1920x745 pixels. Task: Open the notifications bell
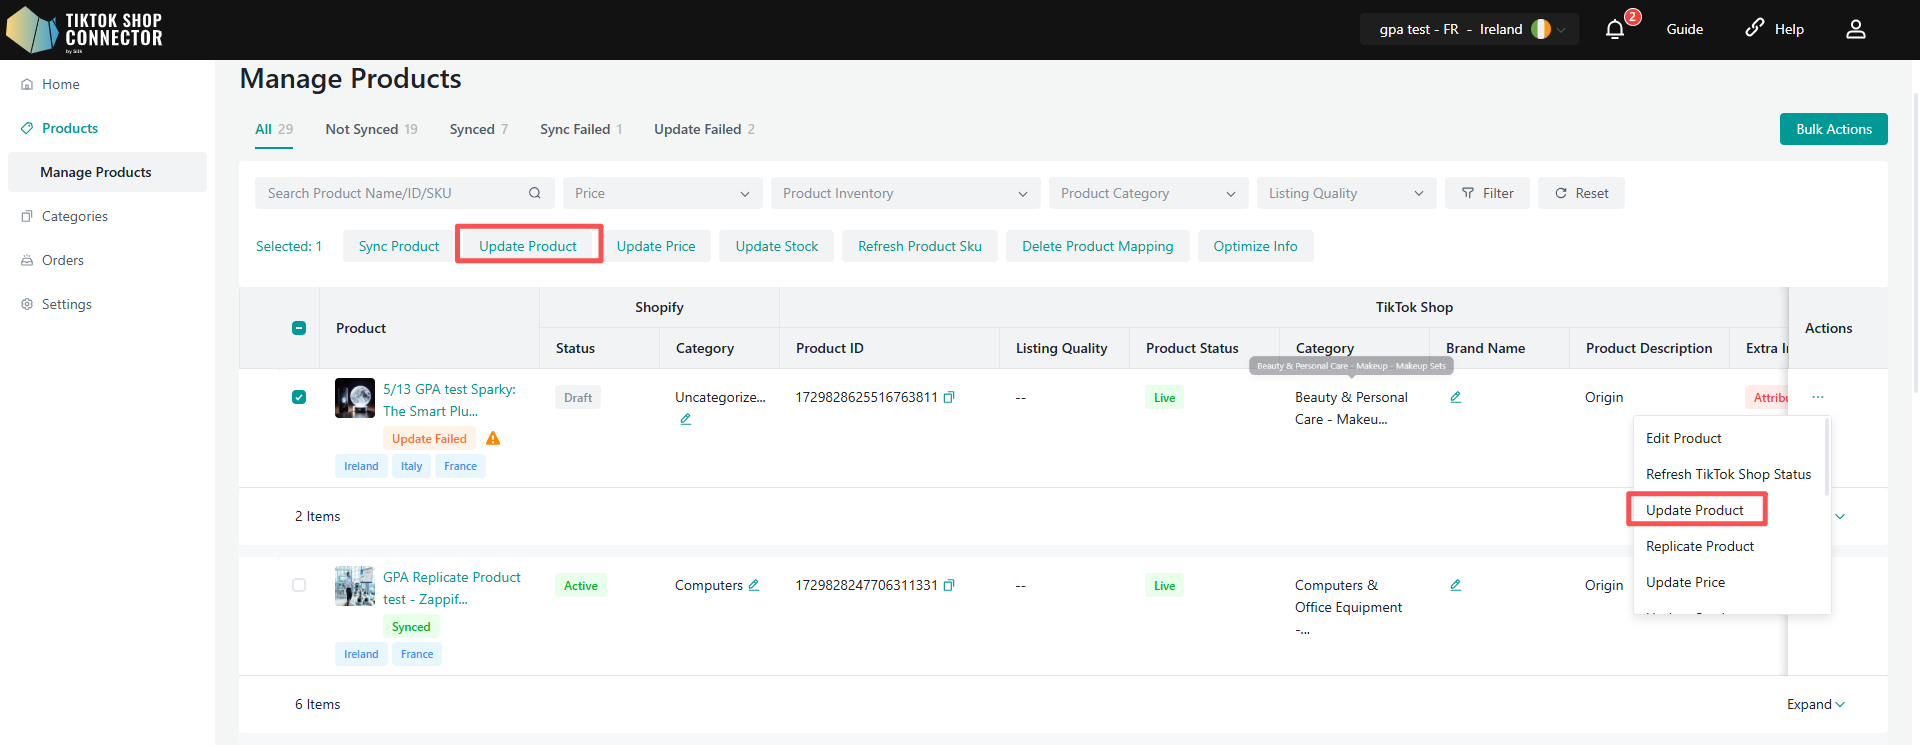click(x=1614, y=30)
